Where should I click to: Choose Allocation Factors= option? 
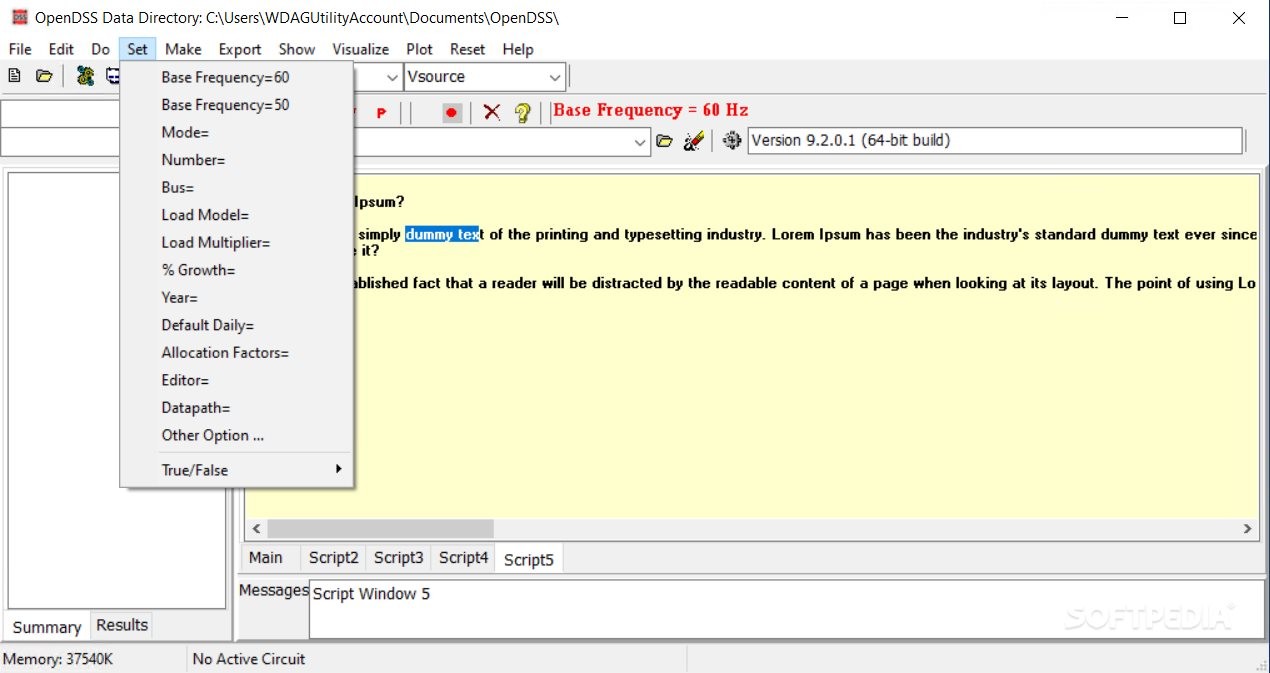click(x=236, y=352)
